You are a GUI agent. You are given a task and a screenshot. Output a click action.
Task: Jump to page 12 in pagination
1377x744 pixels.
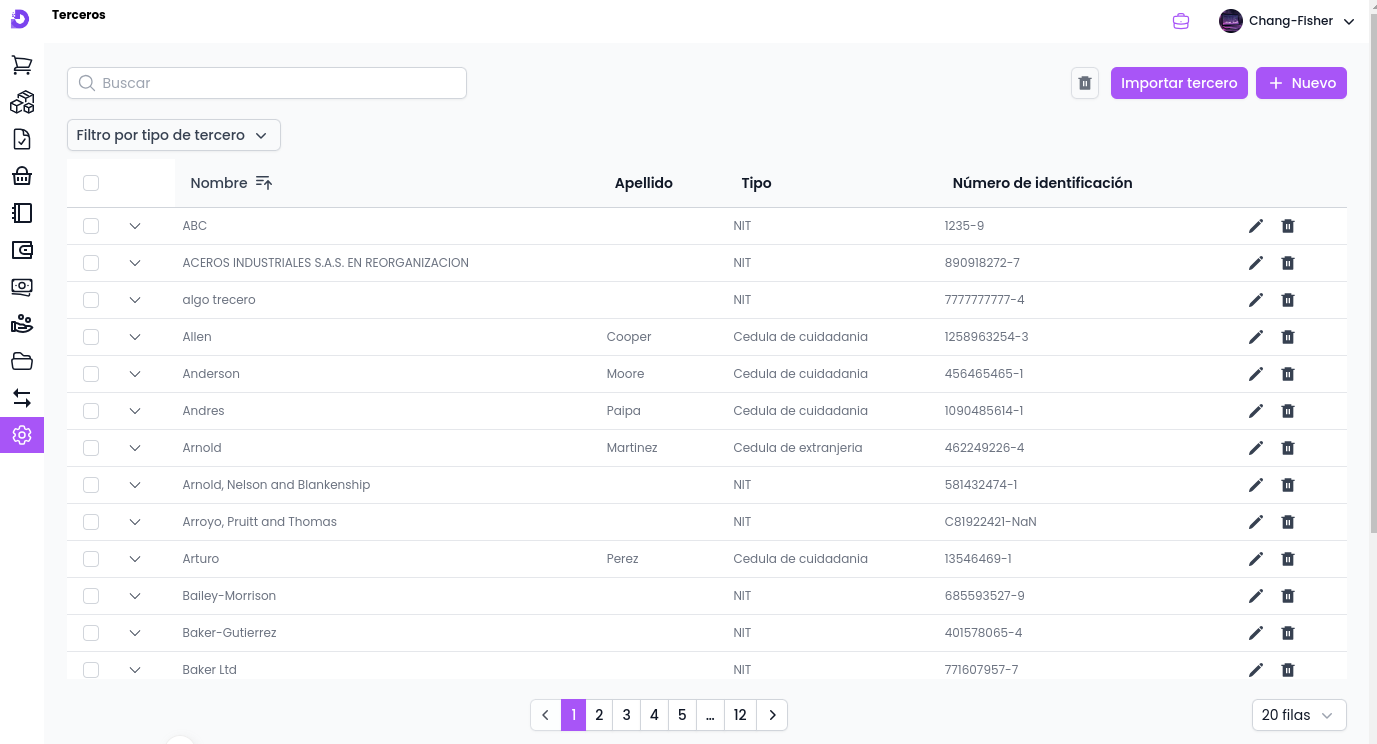click(739, 715)
